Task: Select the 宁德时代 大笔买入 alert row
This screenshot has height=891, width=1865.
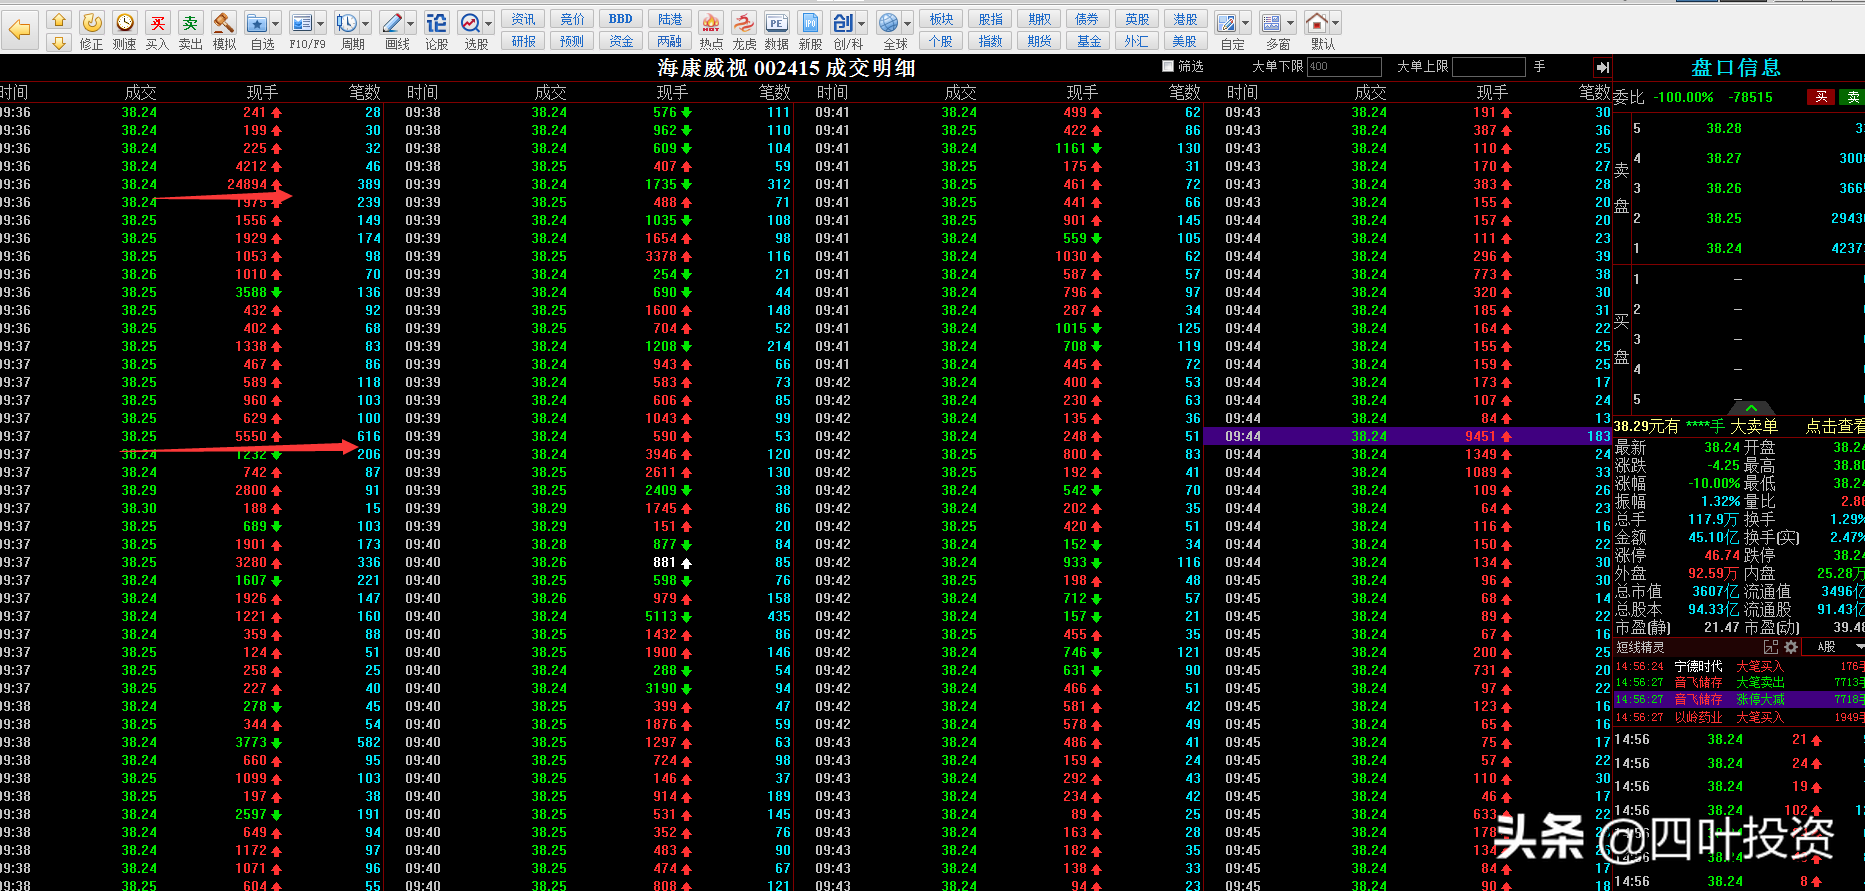Action: 1739,666
